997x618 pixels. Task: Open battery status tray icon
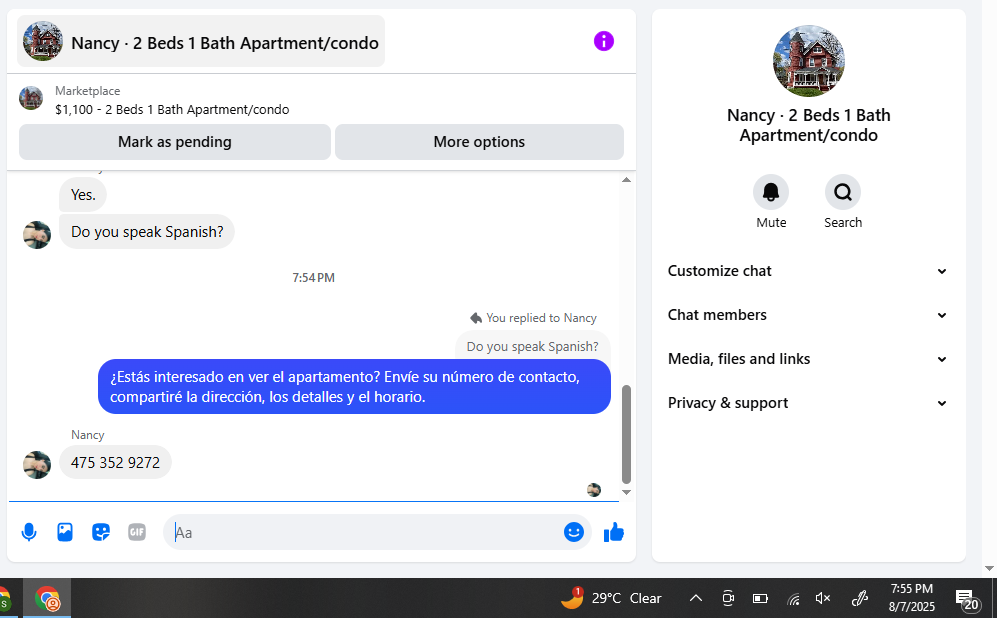tap(760, 598)
